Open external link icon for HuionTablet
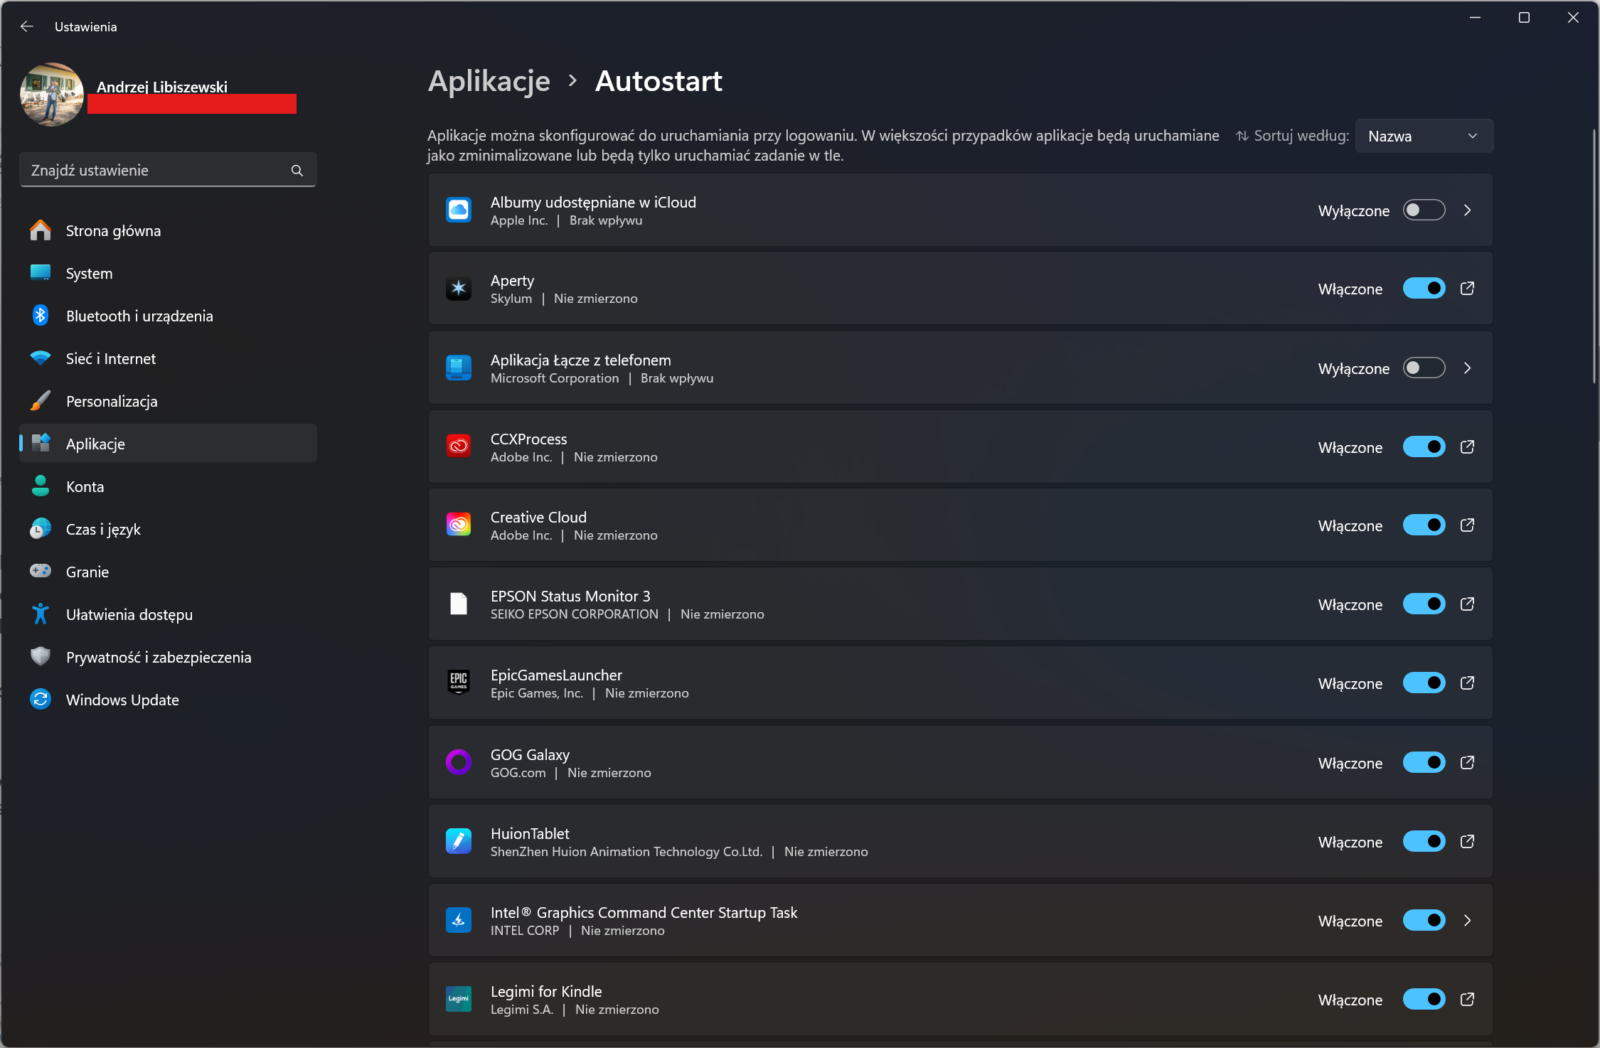 click(x=1467, y=842)
